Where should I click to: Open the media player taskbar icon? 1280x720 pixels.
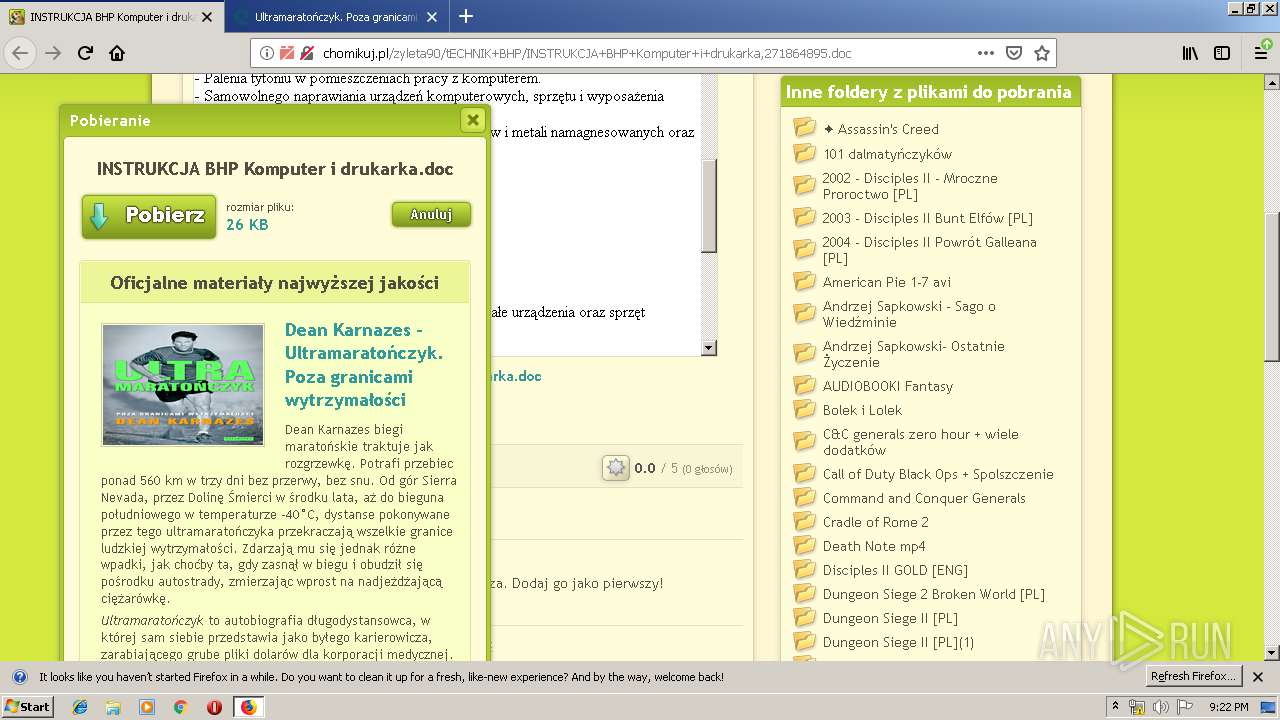(x=147, y=707)
